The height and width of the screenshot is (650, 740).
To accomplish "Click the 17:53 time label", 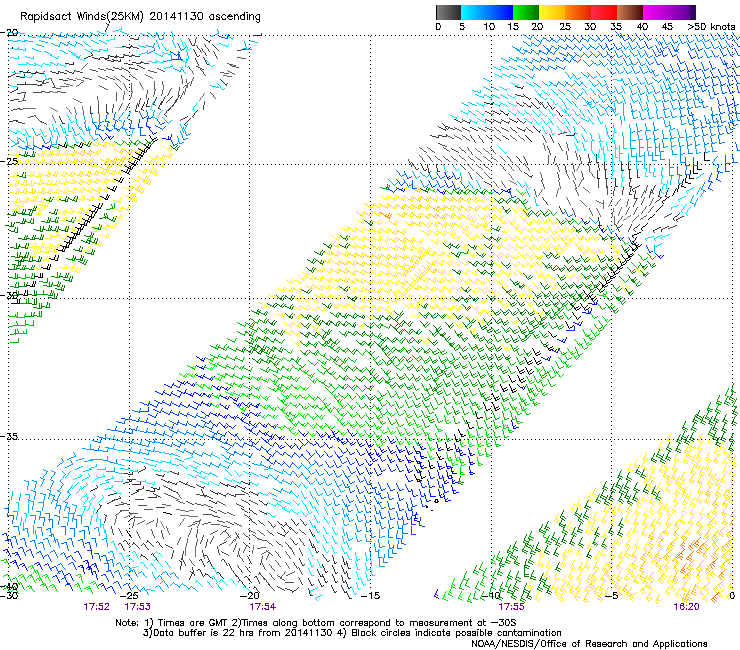I will click(x=137, y=607).
